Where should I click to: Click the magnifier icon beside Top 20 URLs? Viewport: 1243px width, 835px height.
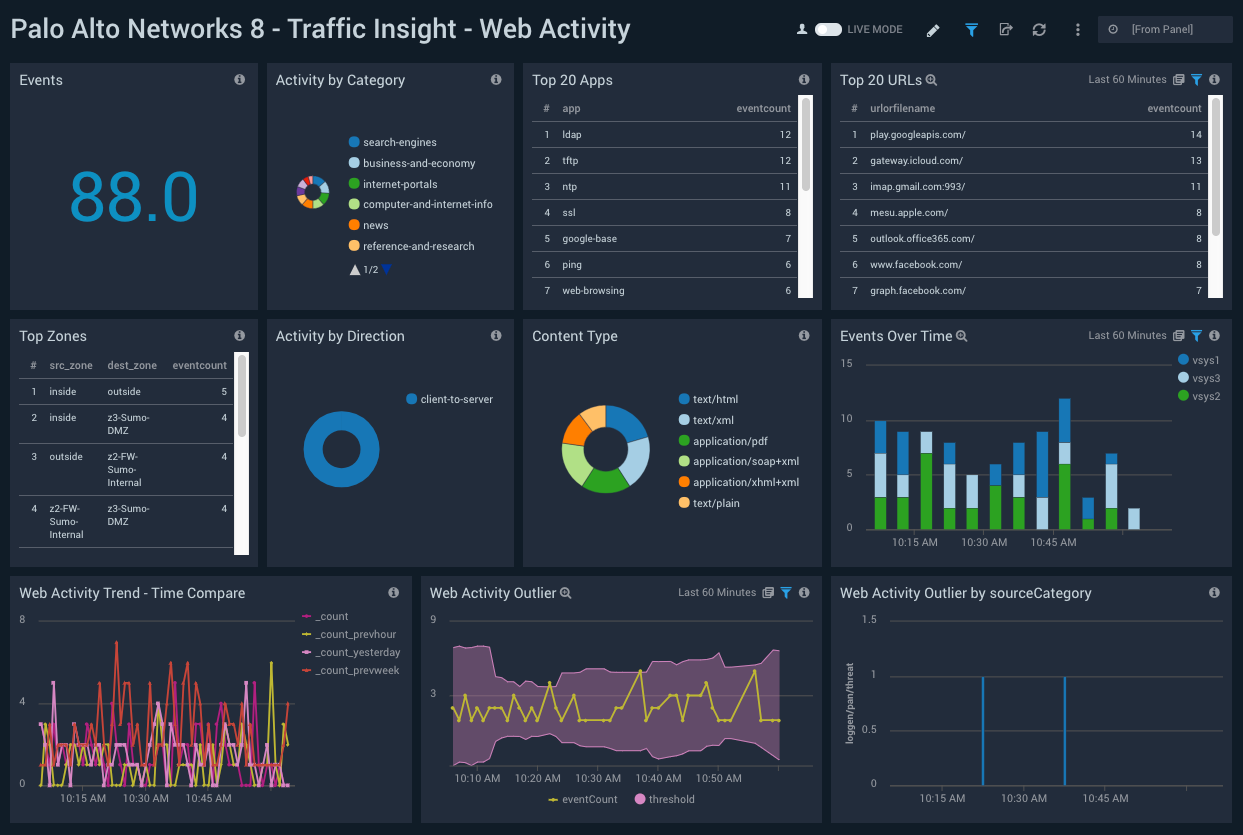[x=930, y=79]
